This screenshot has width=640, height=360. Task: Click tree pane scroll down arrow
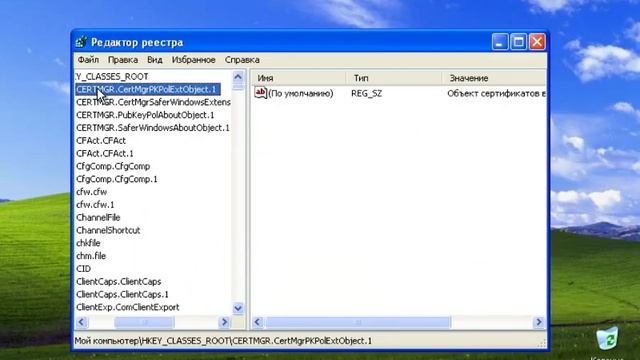pos(238,308)
